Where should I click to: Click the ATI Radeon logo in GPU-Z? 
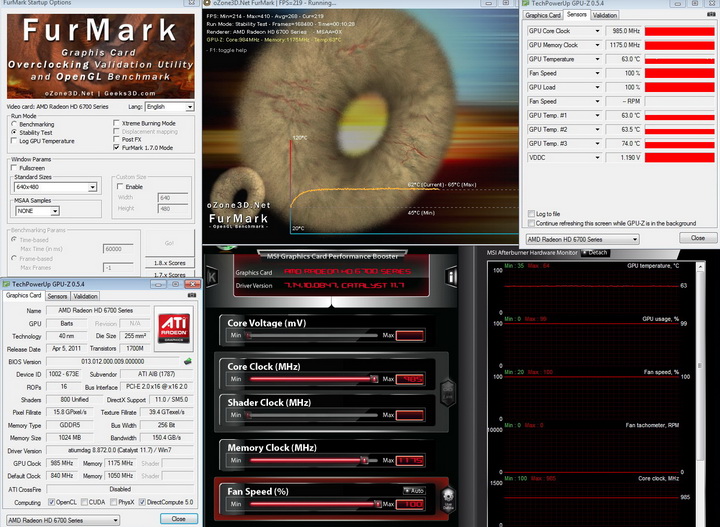(x=174, y=328)
